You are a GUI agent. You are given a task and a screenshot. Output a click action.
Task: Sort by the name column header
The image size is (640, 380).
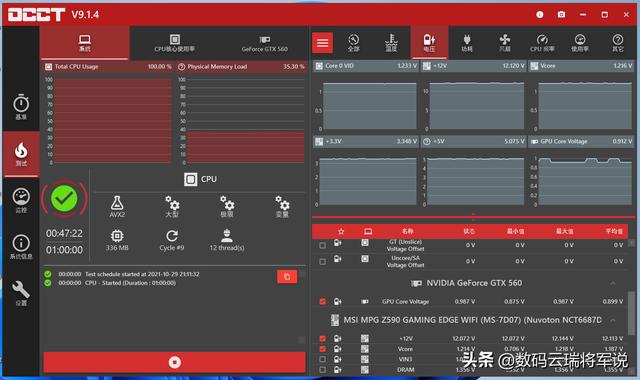coord(407,231)
